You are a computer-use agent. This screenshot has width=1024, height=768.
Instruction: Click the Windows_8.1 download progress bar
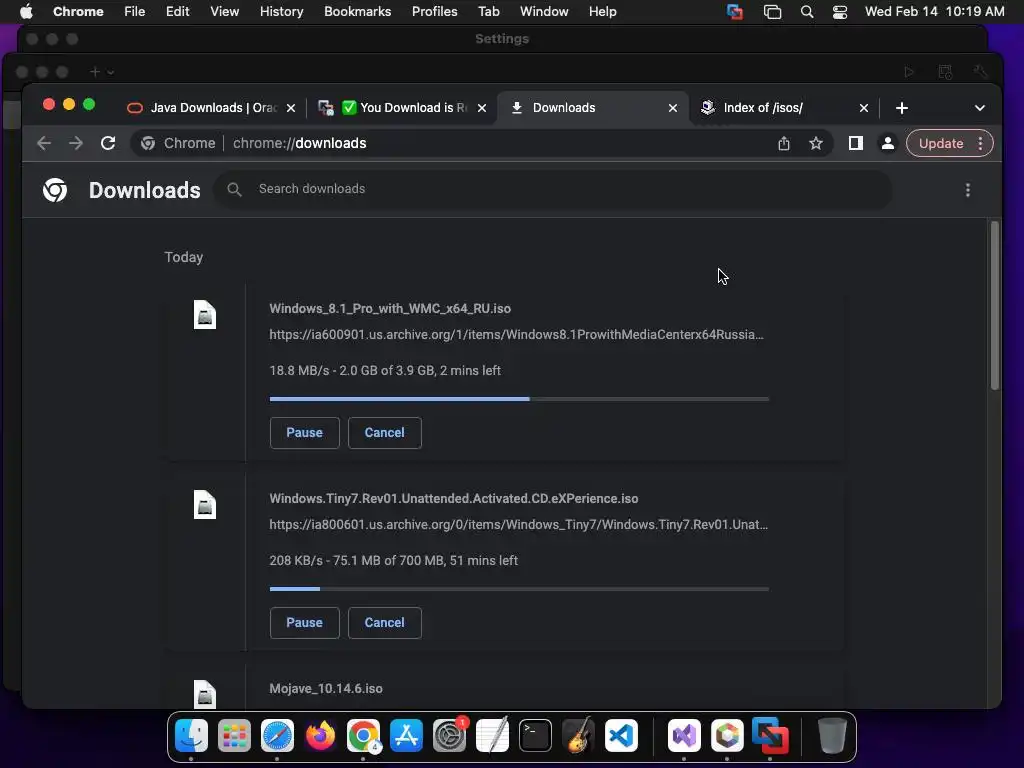tap(519, 398)
